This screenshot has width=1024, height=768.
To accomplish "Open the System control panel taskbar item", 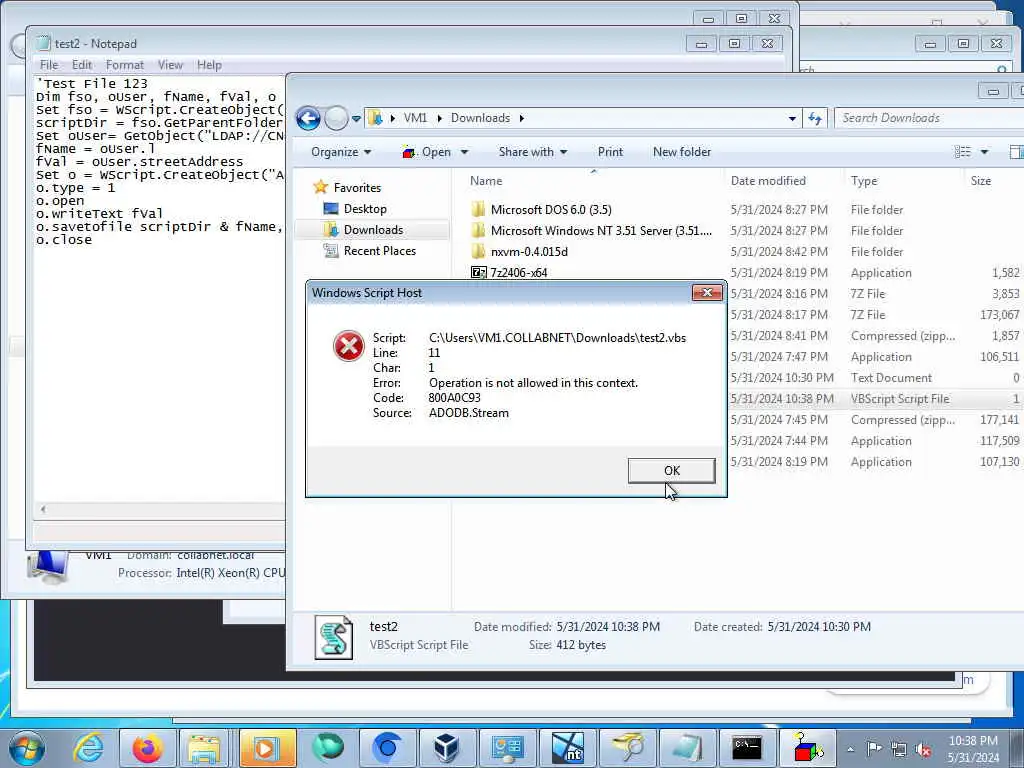I will (x=507, y=748).
